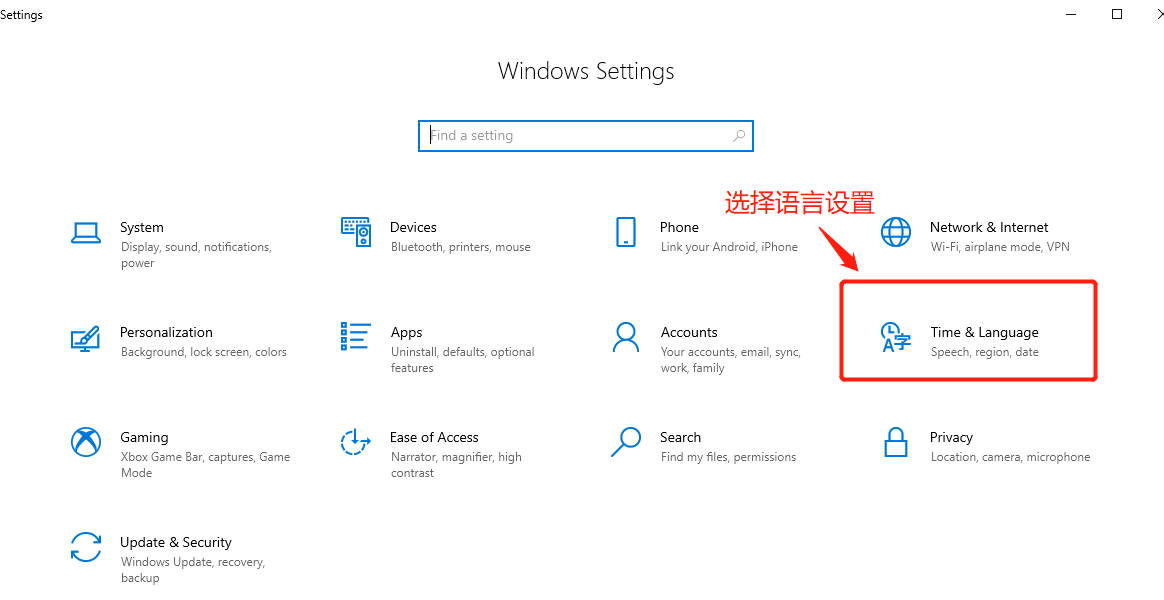Click the Update & Security arrows icon
The width and height of the screenshot is (1164, 600).
(85, 547)
